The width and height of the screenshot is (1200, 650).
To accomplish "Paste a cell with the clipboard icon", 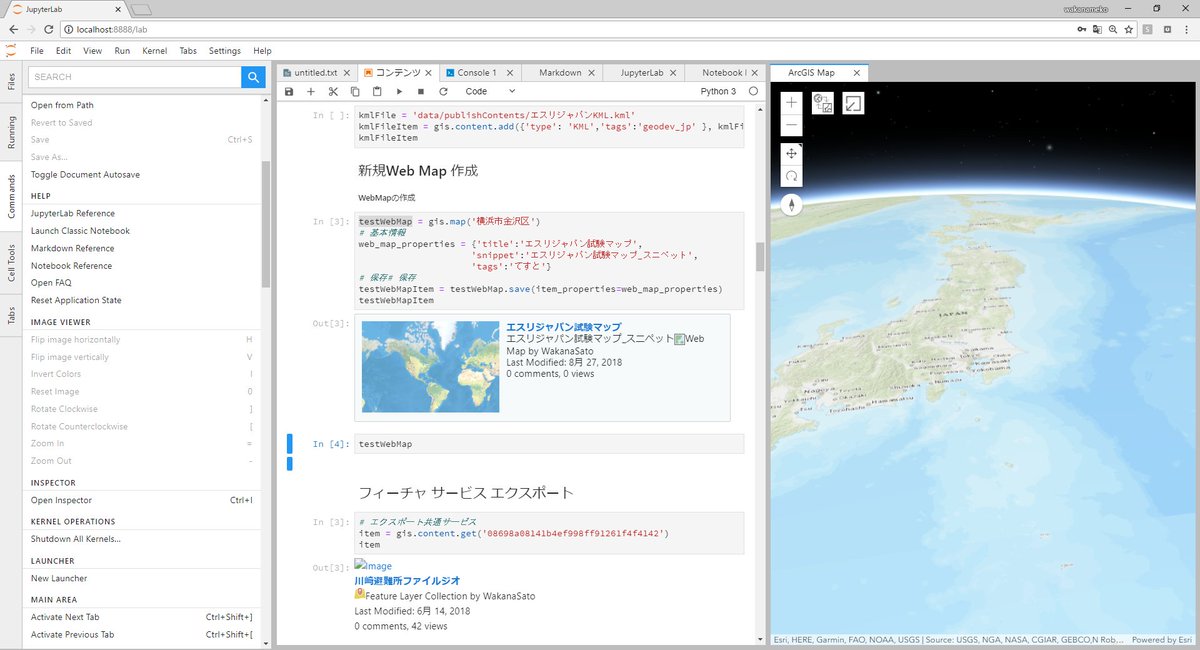I will [x=377, y=91].
